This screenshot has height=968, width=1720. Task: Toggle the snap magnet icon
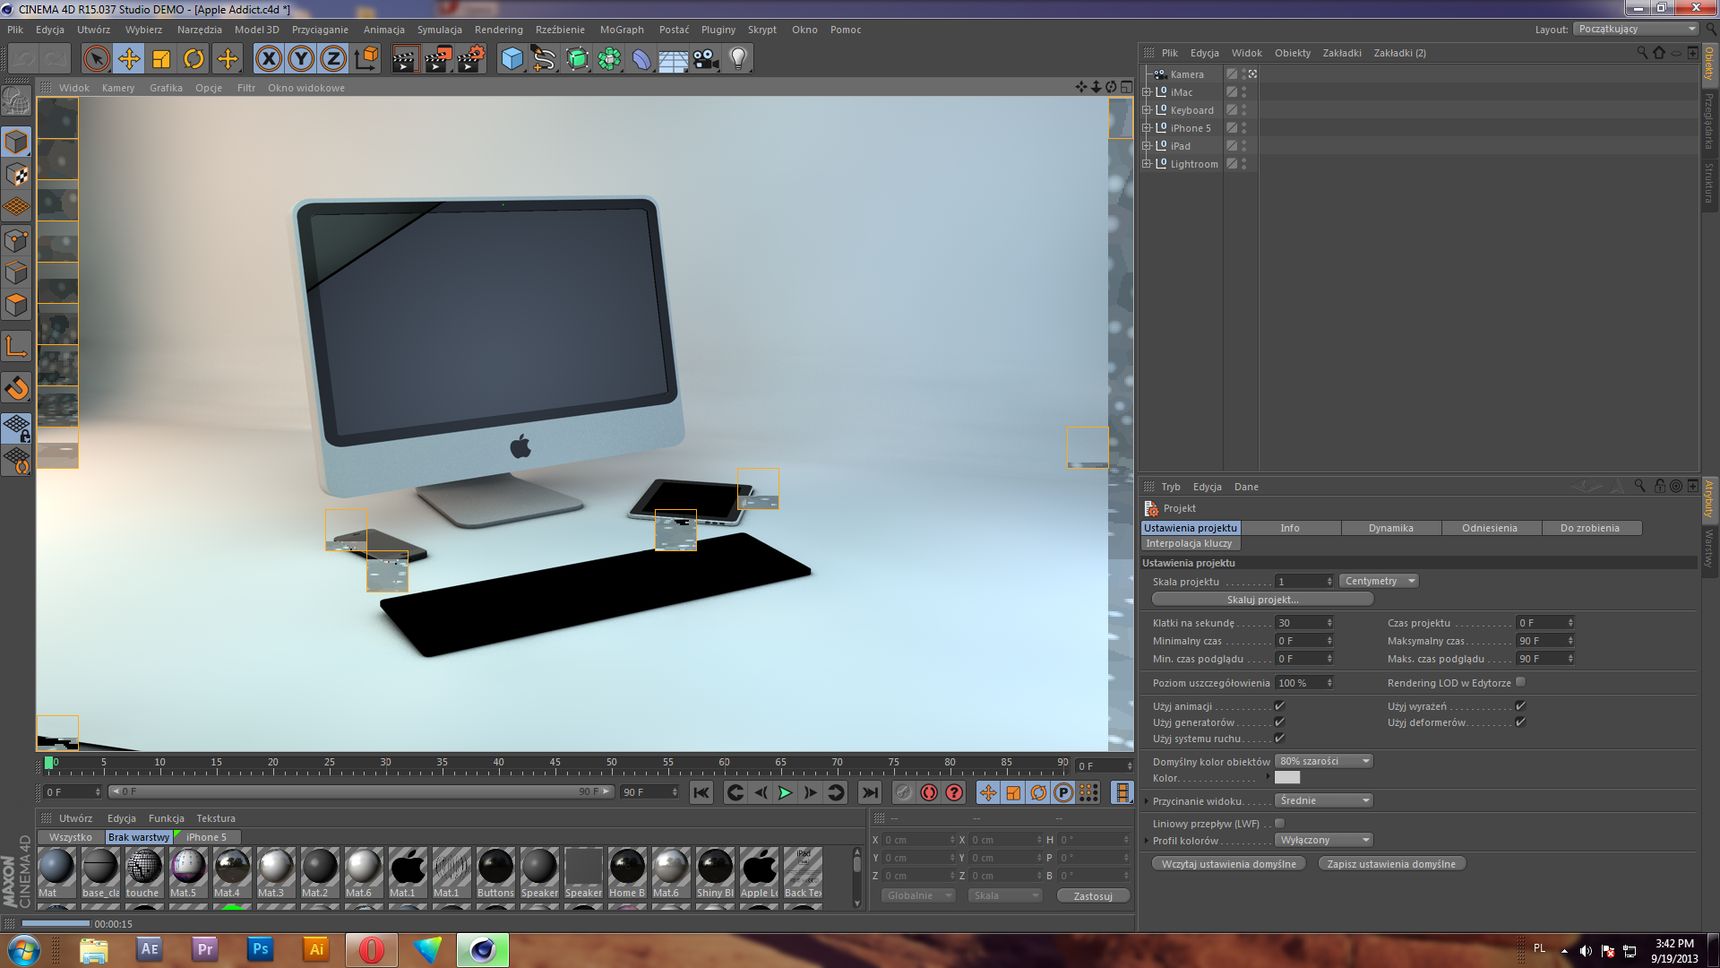tap(16, 388)
